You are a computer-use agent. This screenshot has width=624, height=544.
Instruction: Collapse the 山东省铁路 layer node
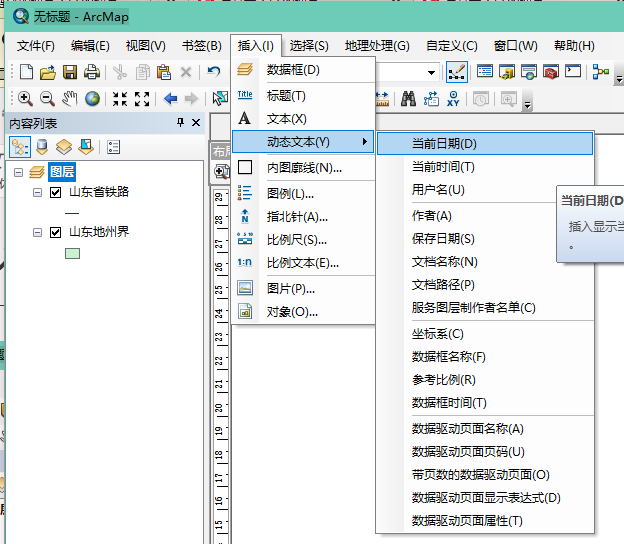pyautogui.click(x=37, y=193)
